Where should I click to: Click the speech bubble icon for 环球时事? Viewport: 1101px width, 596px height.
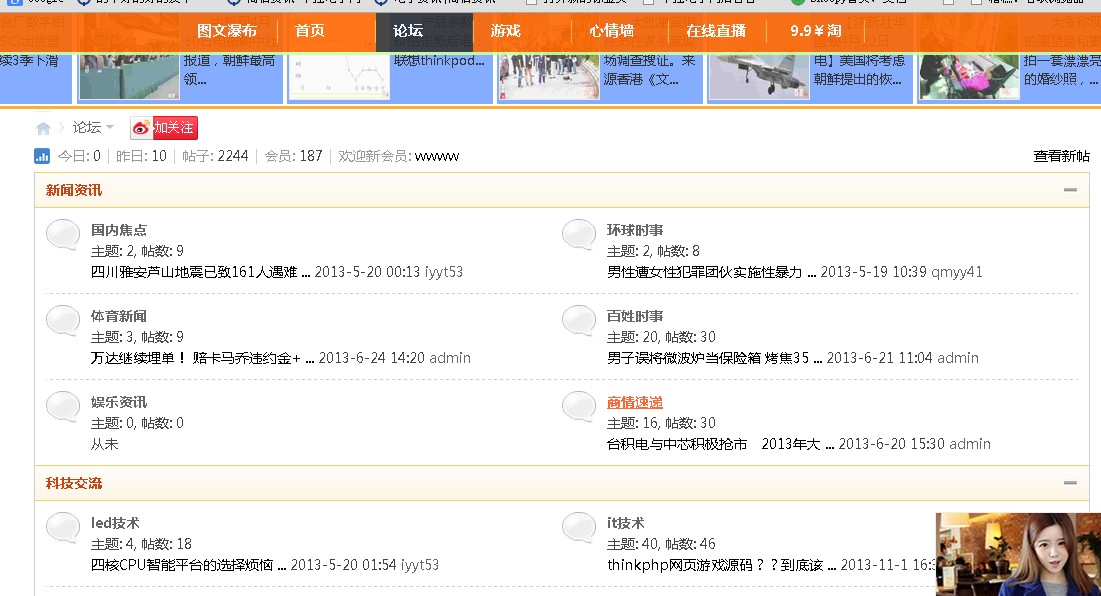(578, 235)
